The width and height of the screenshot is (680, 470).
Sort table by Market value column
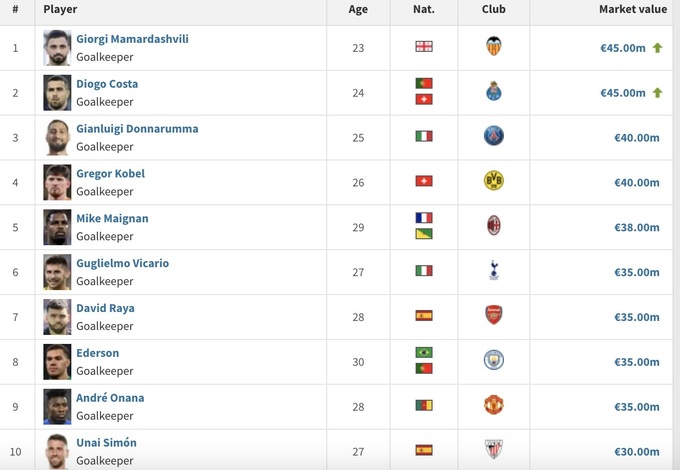click(x=632, y=9)
